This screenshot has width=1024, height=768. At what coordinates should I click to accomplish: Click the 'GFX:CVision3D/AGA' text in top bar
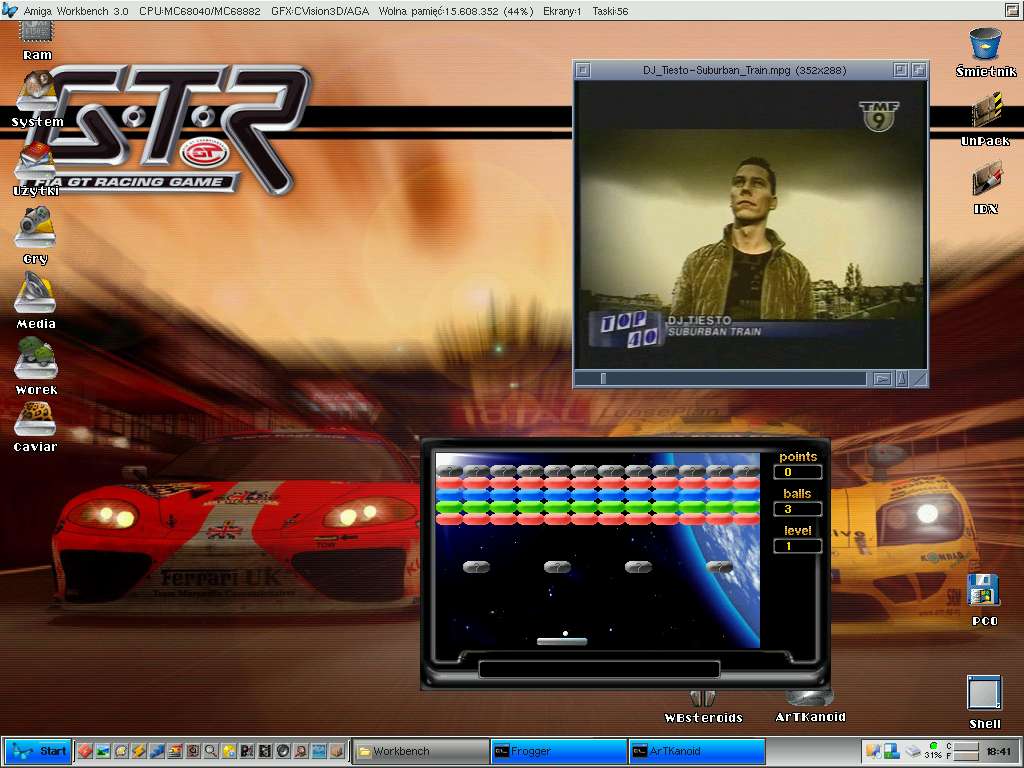[319, 11]
